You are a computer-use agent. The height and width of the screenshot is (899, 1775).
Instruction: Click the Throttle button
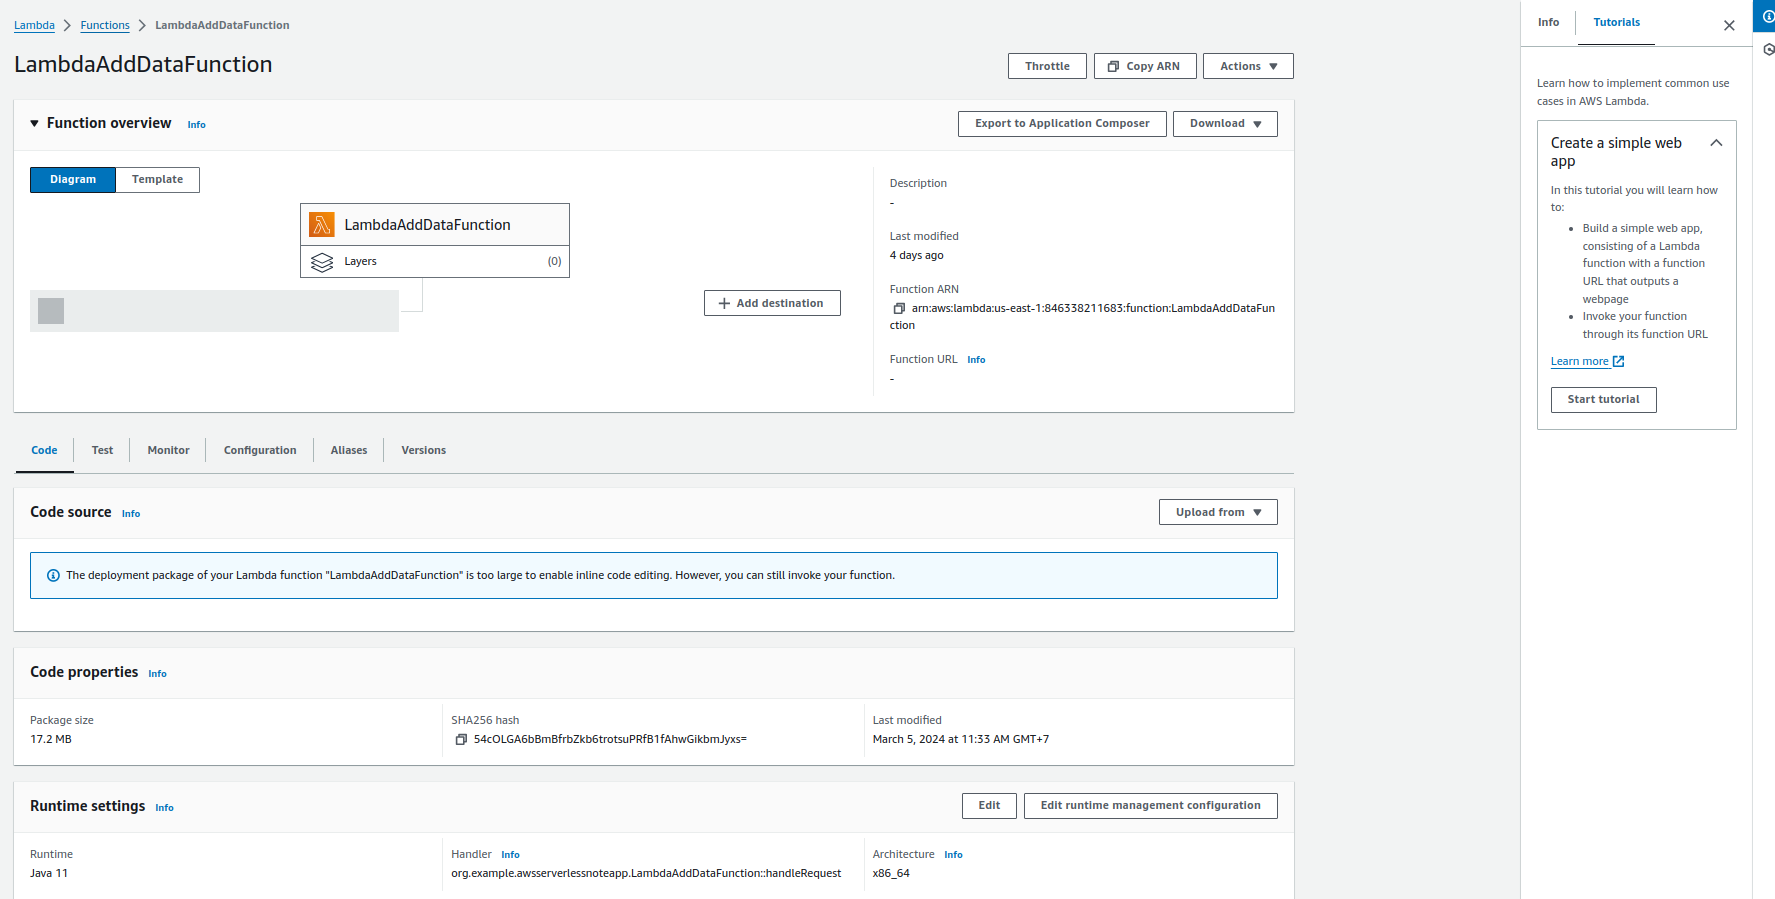coord(1047,66)
